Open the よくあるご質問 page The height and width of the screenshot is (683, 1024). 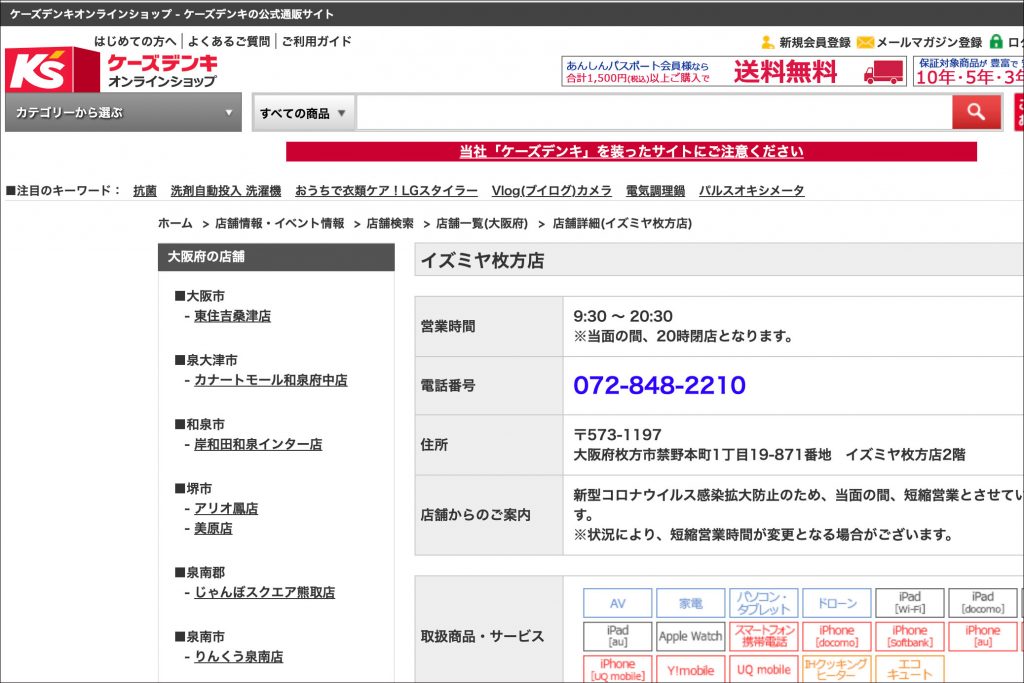pos(229,42)
